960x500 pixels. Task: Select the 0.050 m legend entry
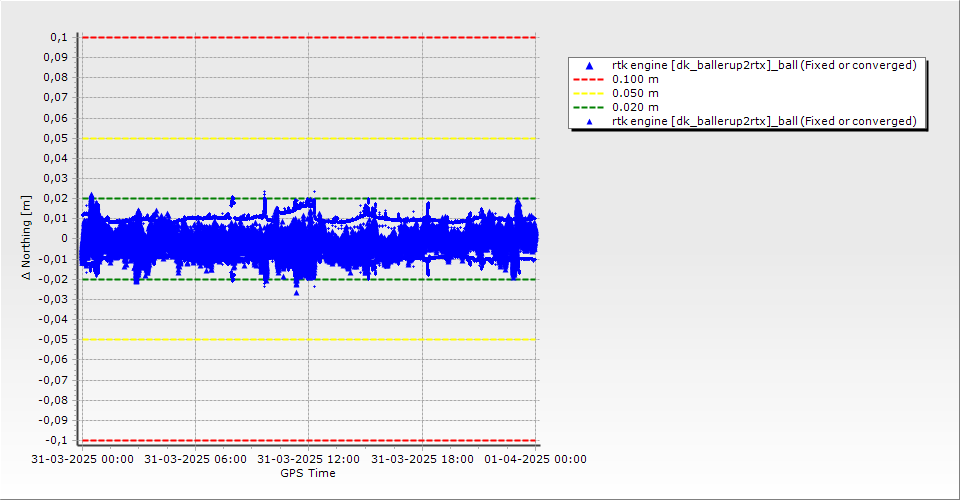(x=636, y=94)
